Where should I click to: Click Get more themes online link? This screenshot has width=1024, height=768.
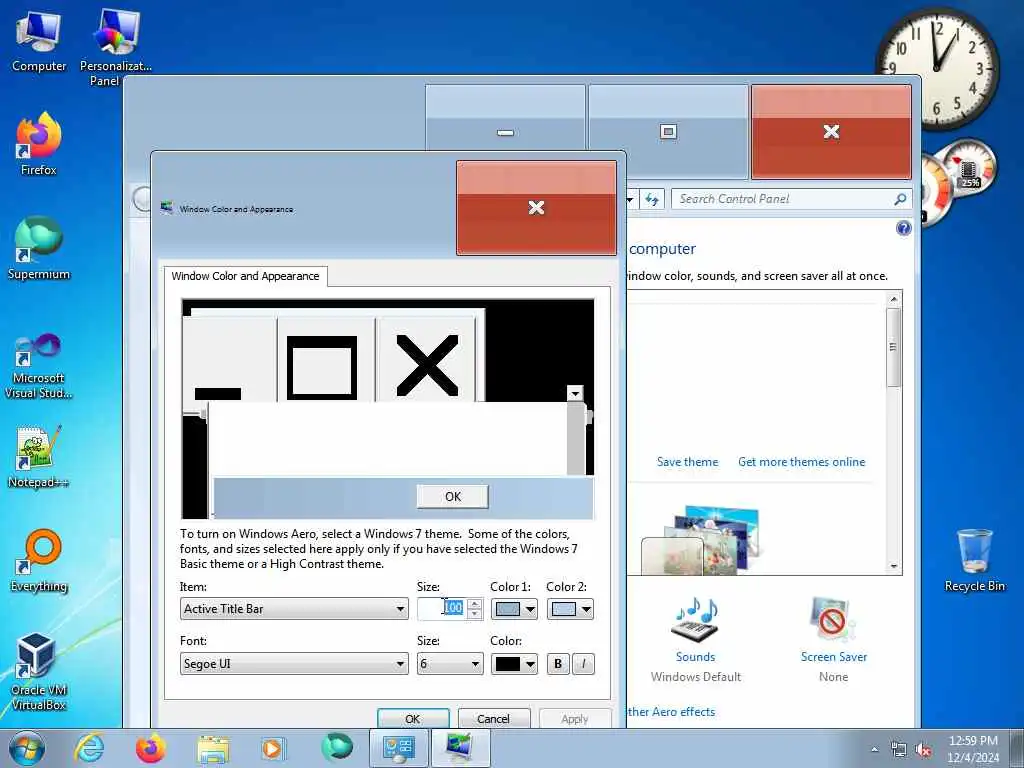pyautogui.click(x=801, y=462)
